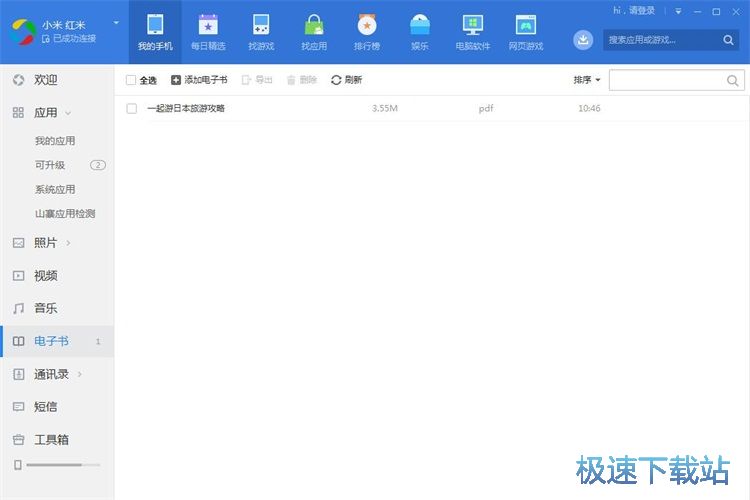
Task: Click hi, 请登录 login link
Action: tap(634, 11)
